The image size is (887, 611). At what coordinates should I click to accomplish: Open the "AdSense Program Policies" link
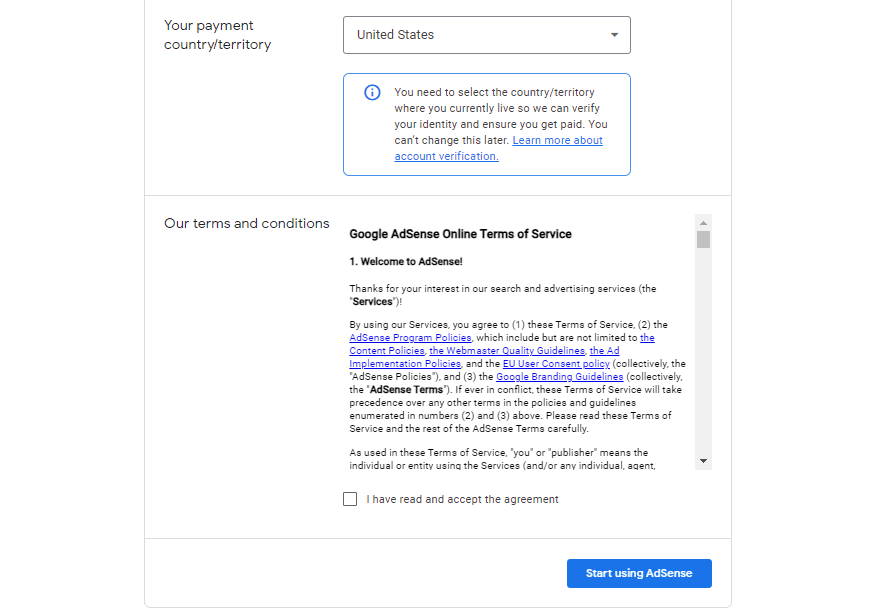tap(409, 337)
